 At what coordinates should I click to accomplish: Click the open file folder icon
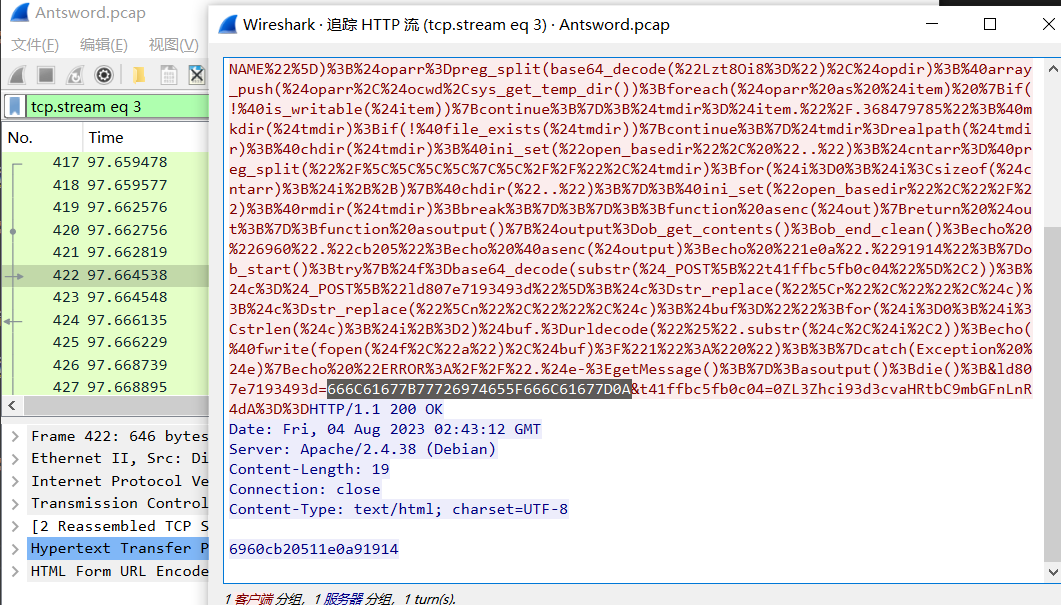(139, 75)
